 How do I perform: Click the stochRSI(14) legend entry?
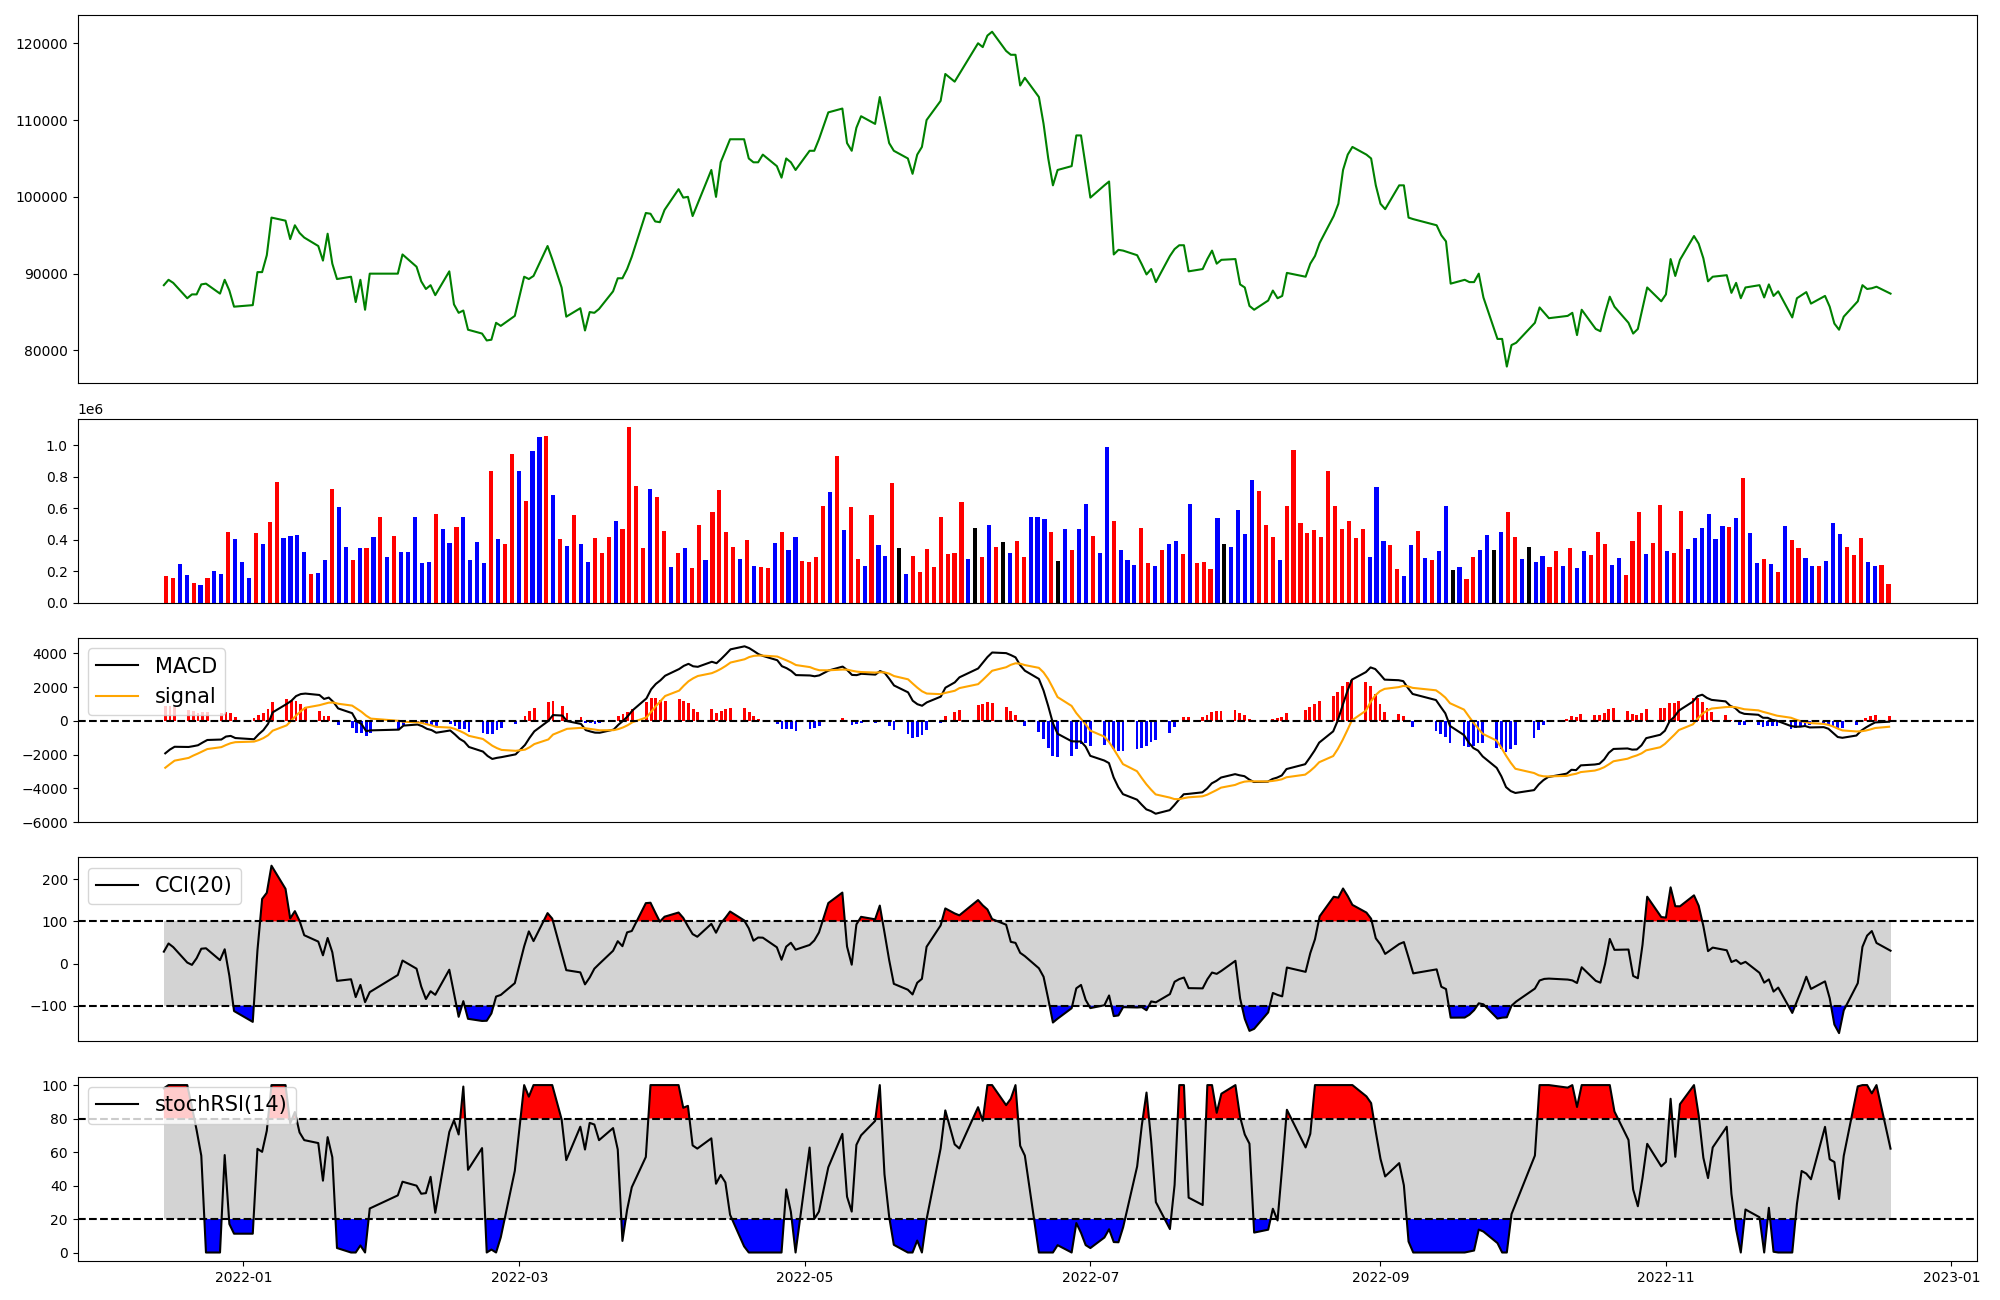pyautogui.click(x=192, y=1104)
